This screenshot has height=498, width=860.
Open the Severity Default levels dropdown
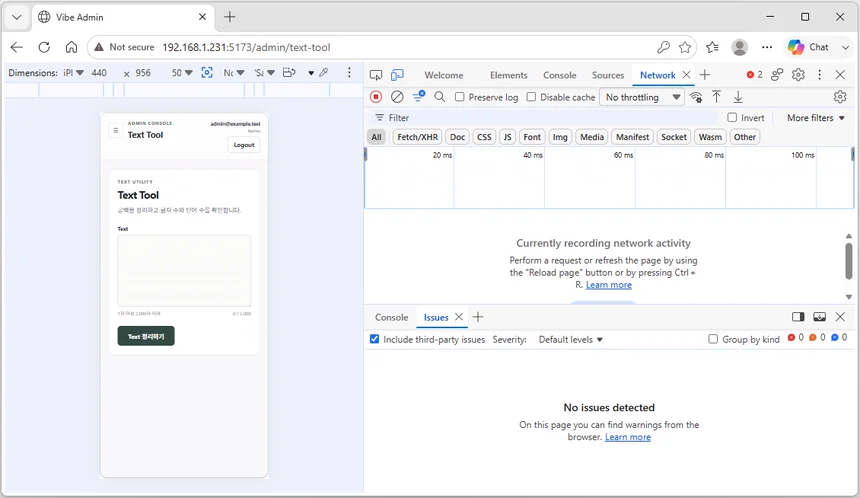(570, 339)
